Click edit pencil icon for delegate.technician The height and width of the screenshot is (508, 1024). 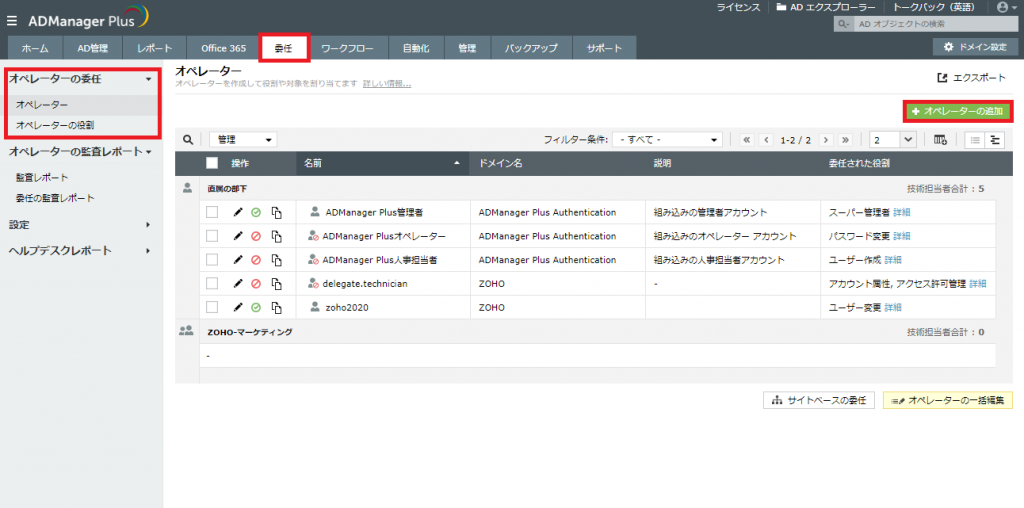[238, 284]
